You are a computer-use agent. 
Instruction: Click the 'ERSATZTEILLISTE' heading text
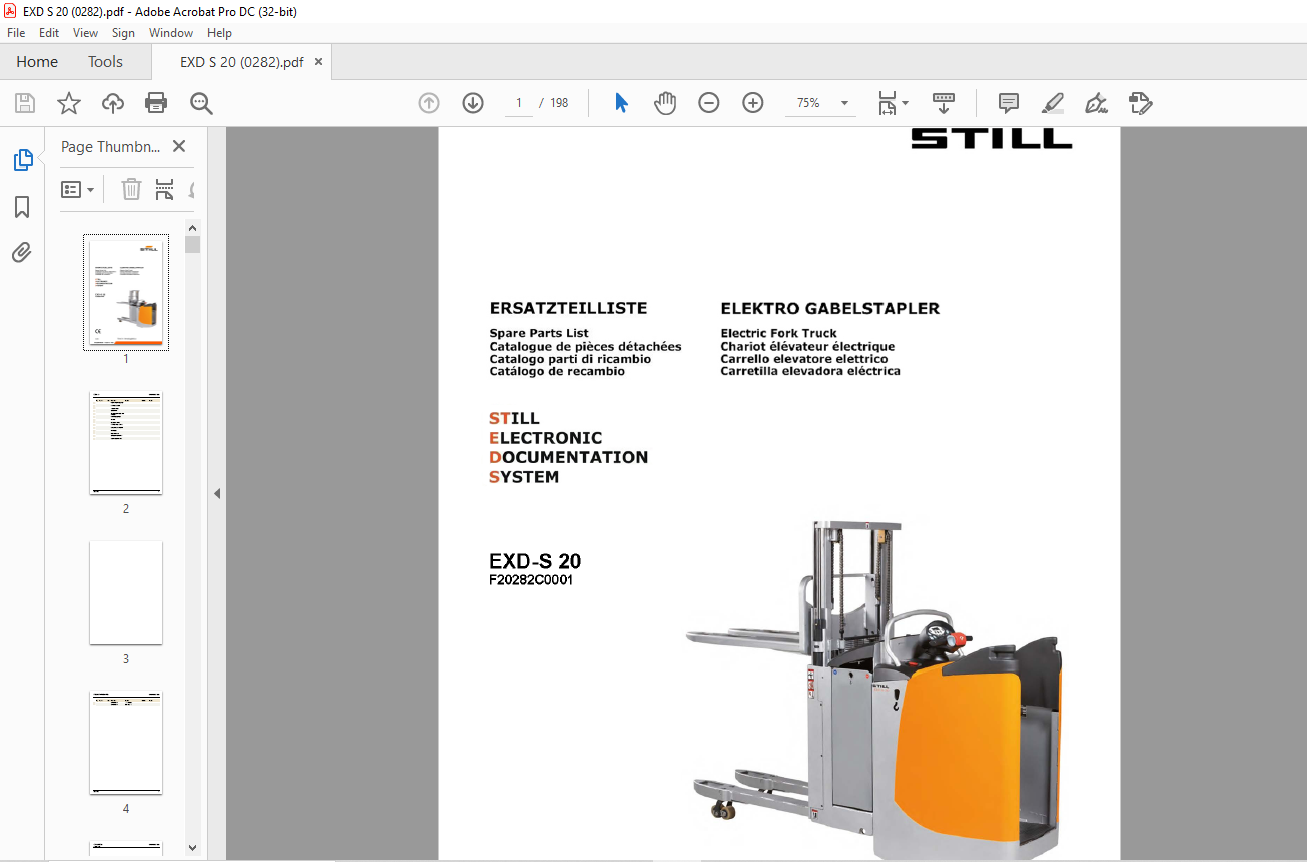point(568,309)
